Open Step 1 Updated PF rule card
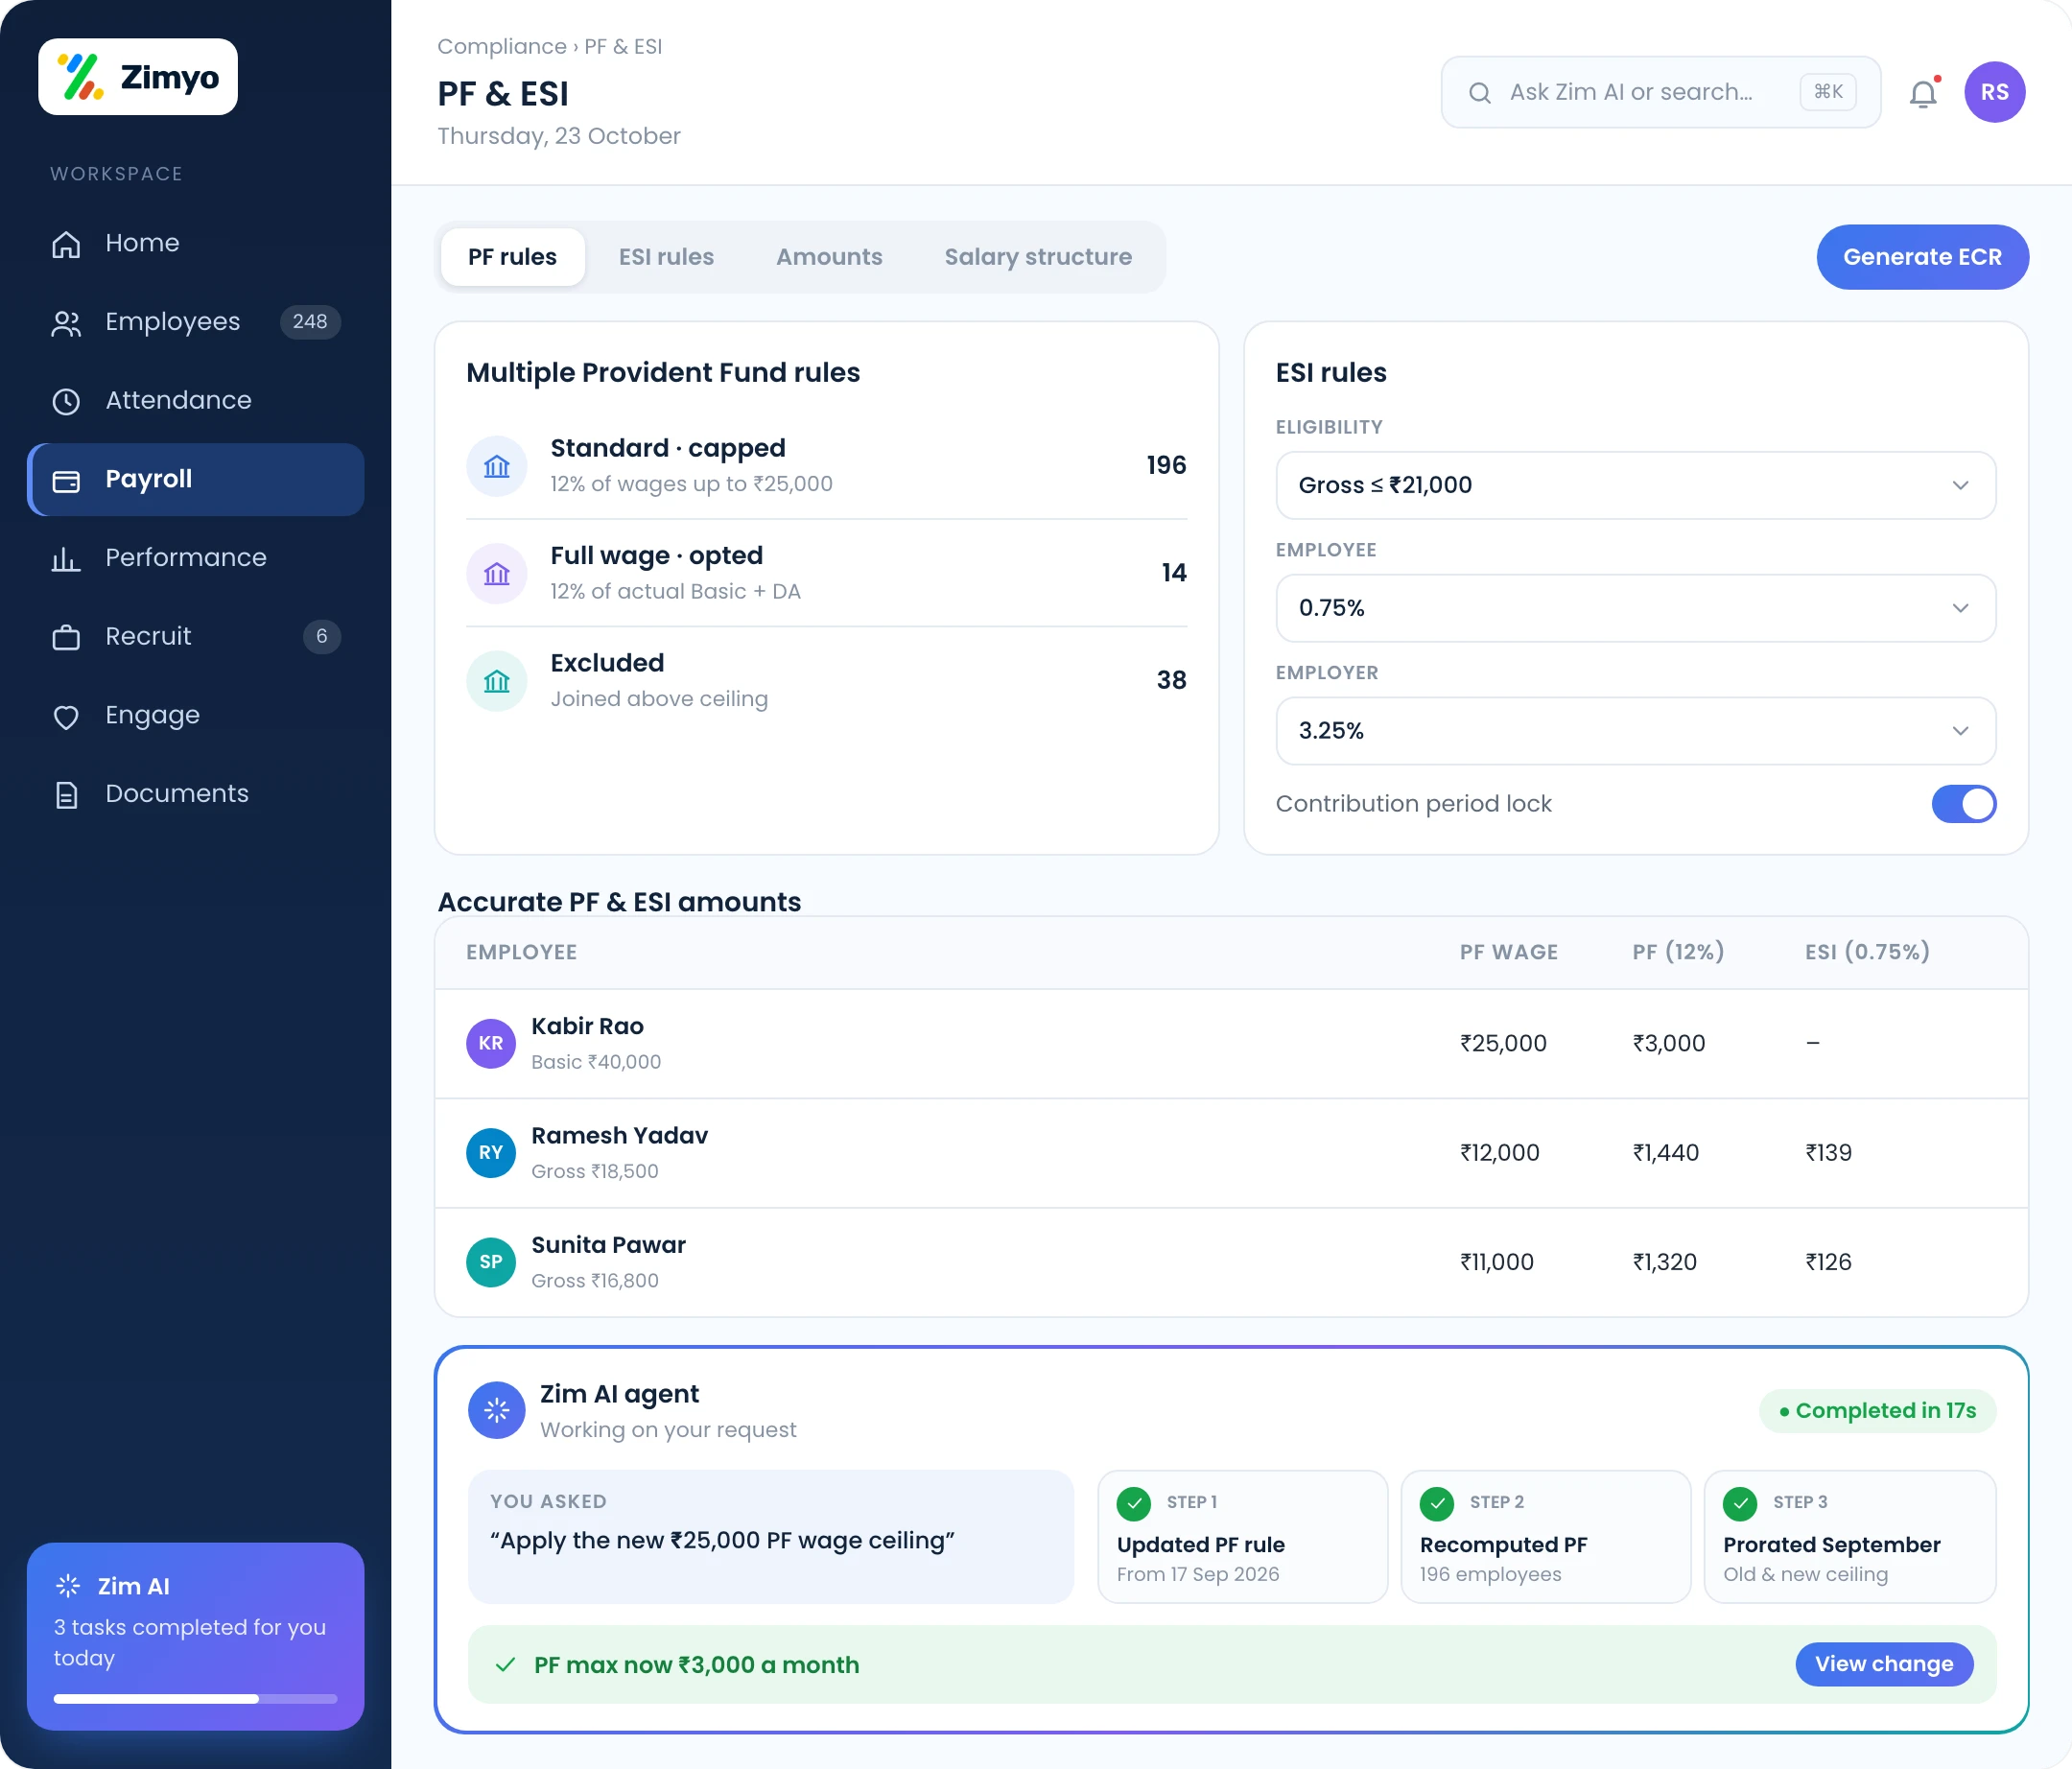 click(1242, 1536)
